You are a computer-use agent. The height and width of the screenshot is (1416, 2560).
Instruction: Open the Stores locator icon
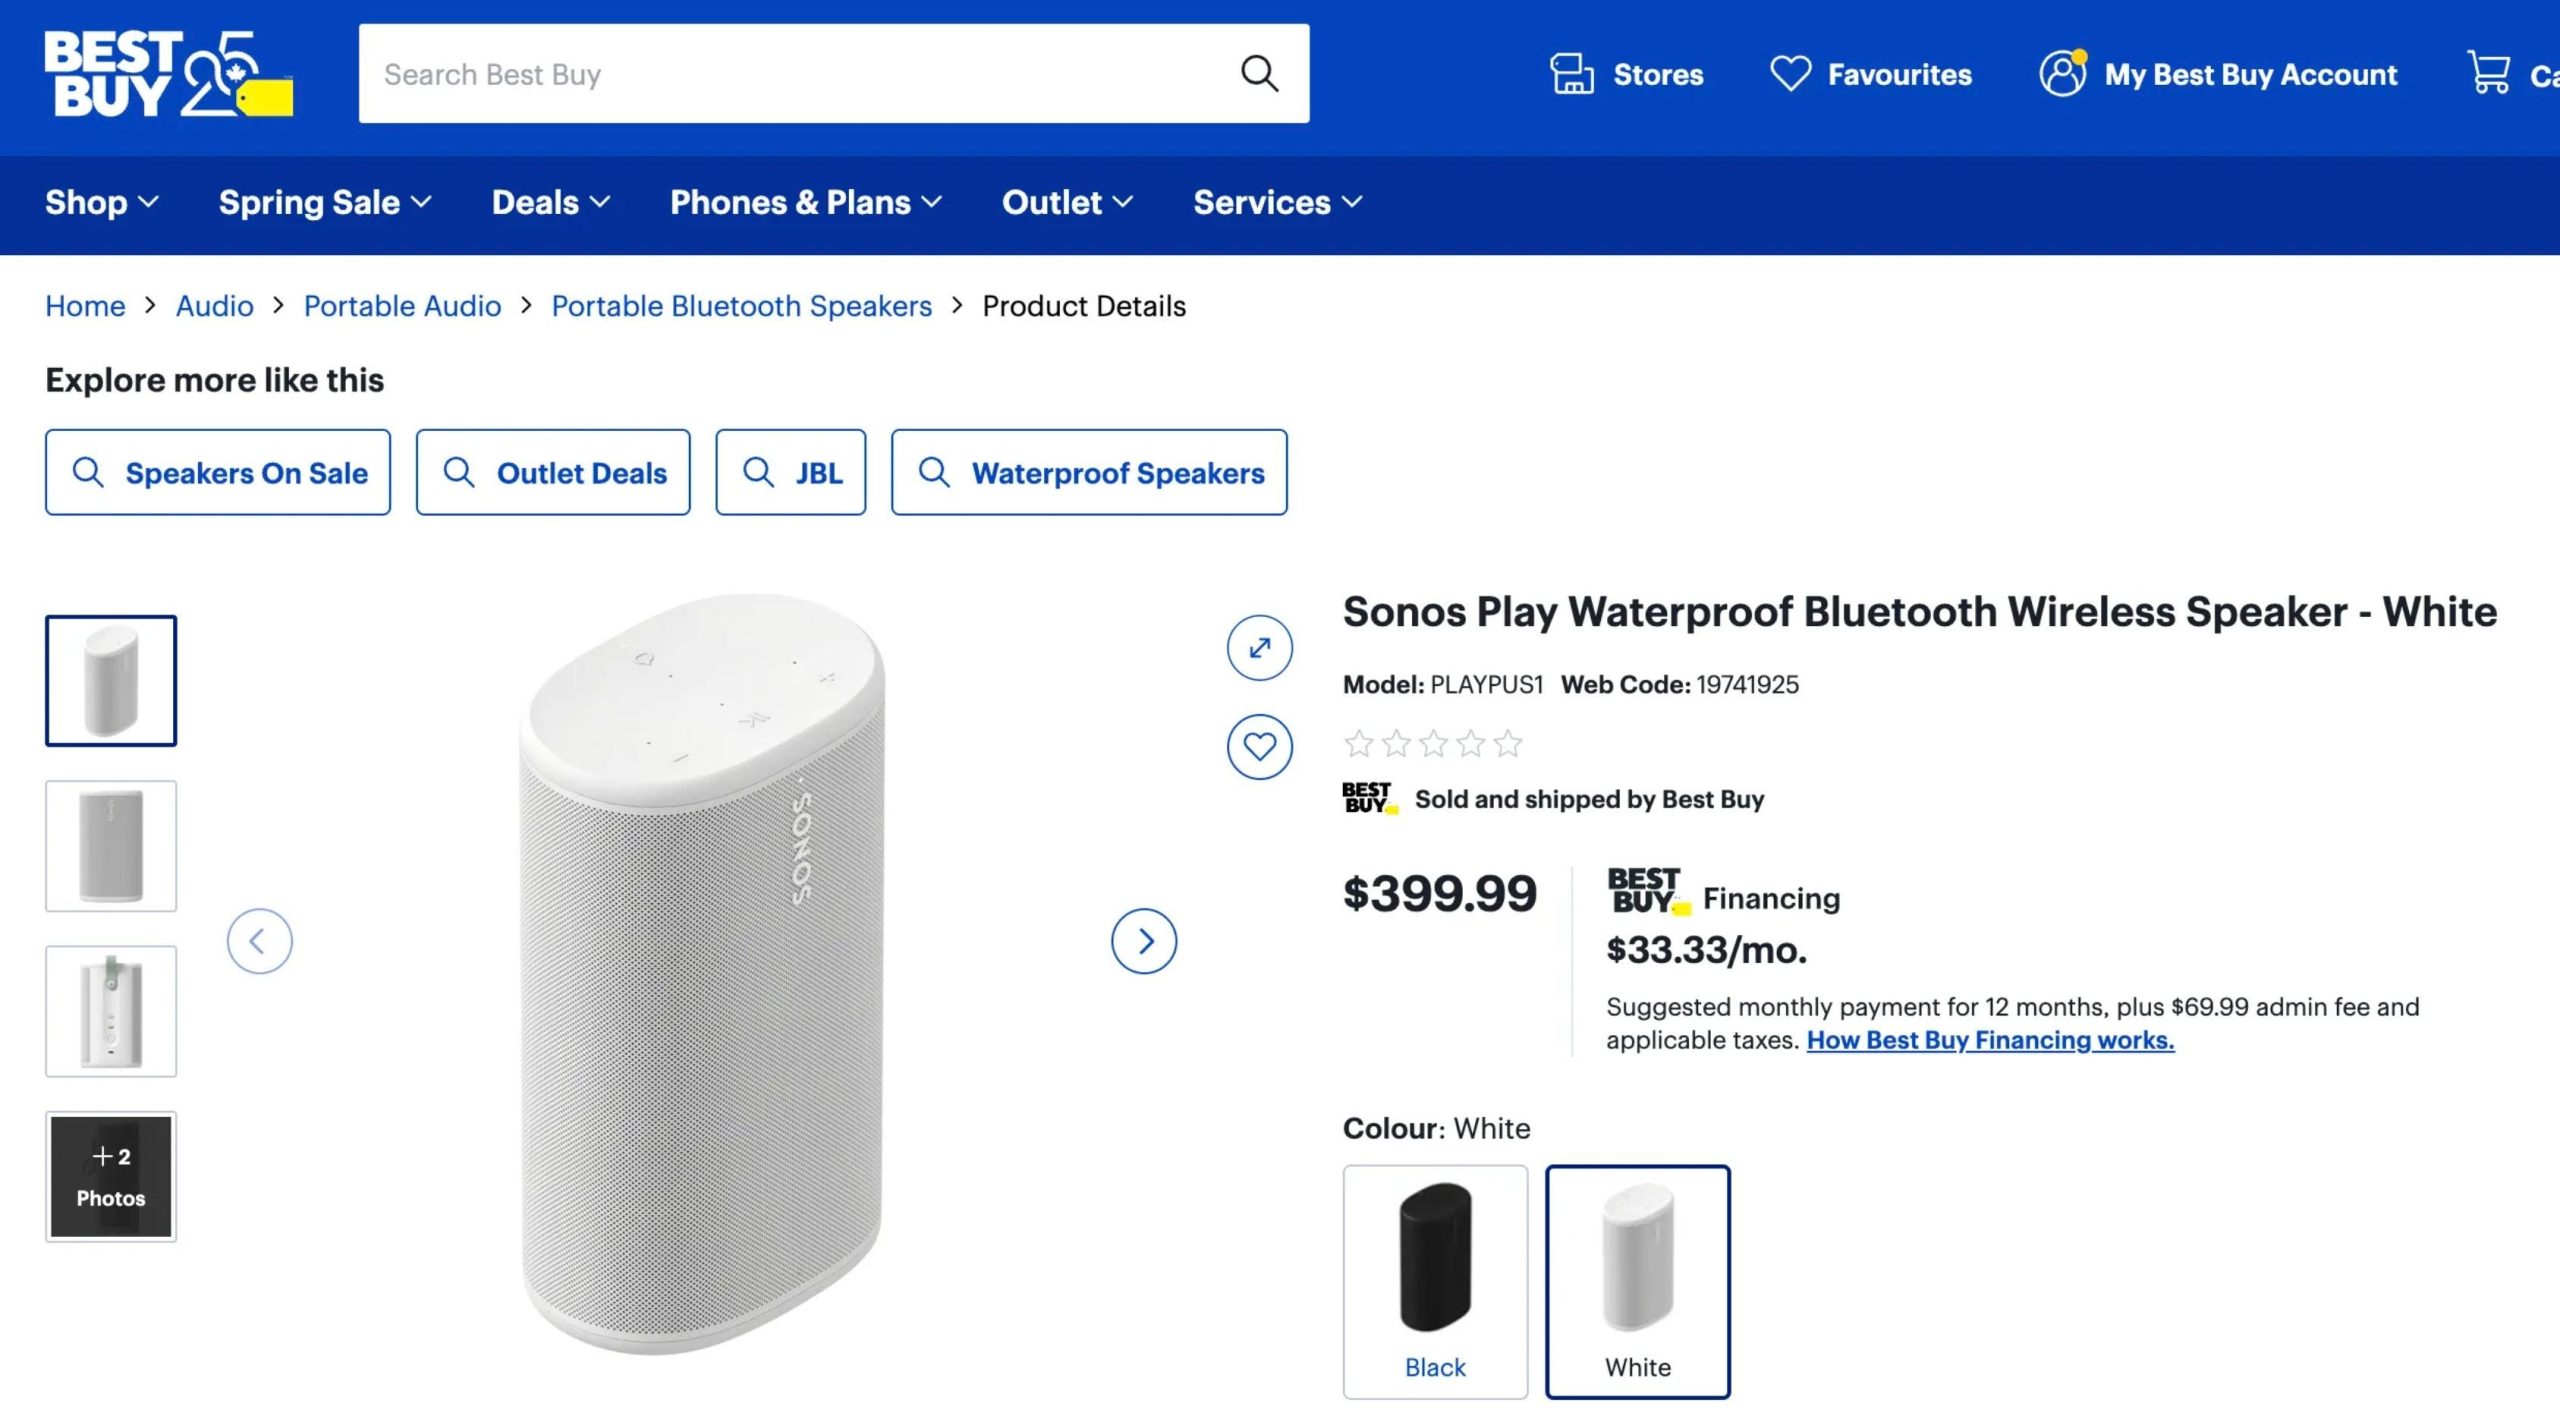click(x=1570, y=73)
